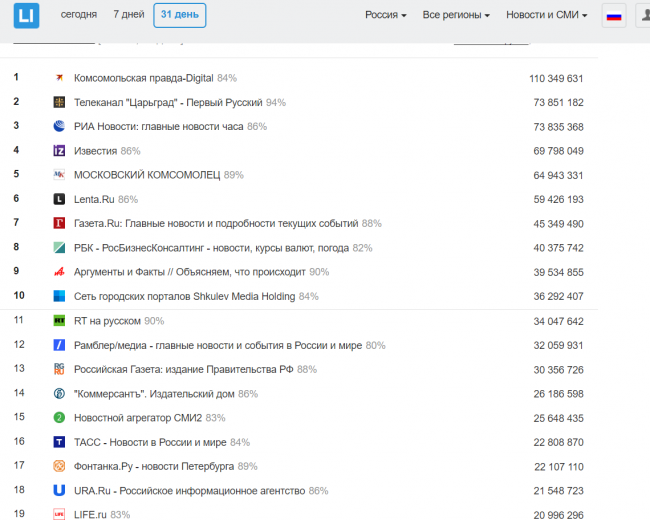Click the Rossiyskaya Gazeta RG icon
650x520 pixels.
click(59, 369)
